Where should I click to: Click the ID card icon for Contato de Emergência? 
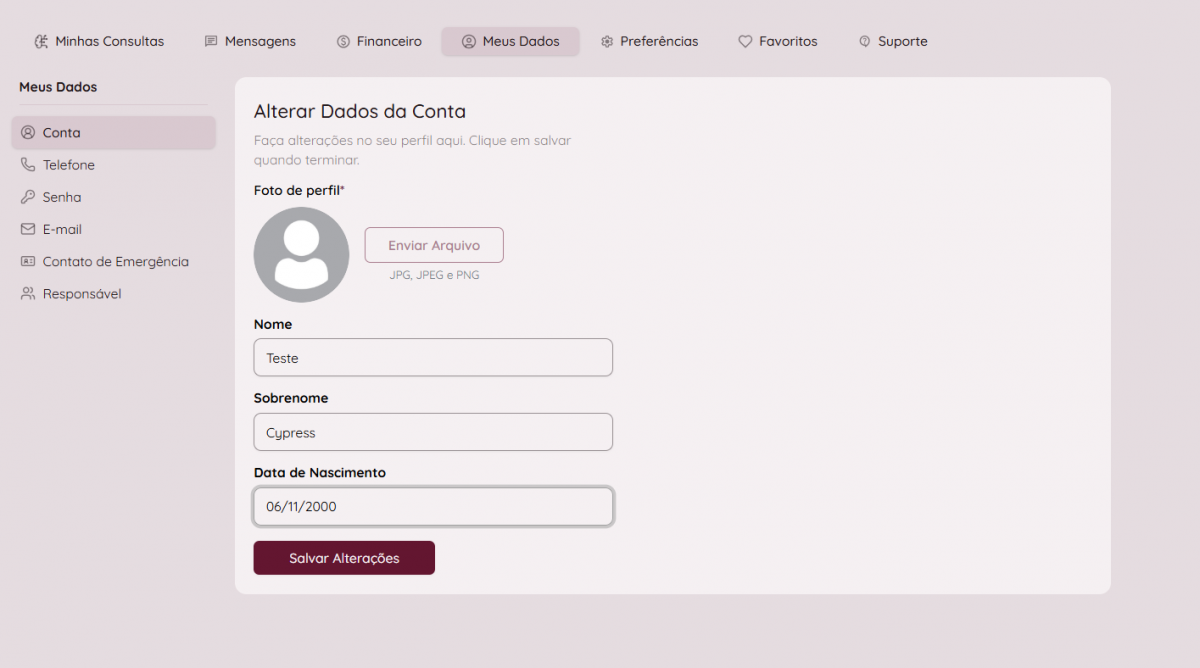tap(28, 262)
